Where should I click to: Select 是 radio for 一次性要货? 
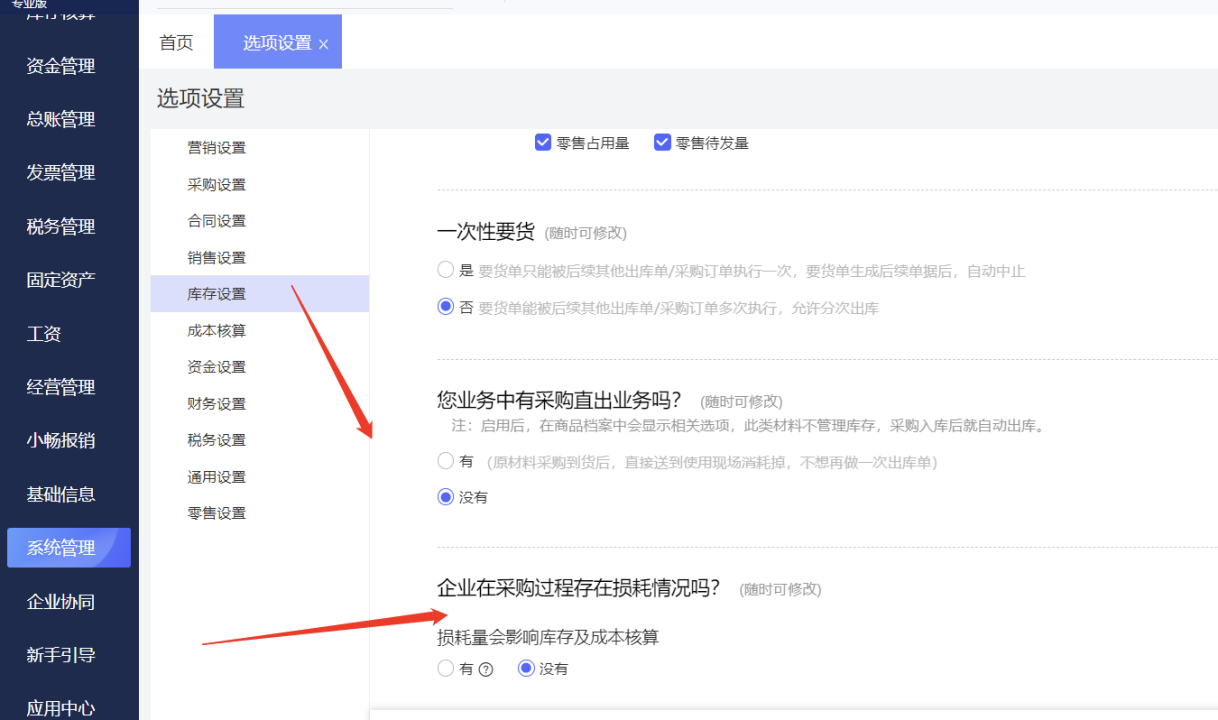tap(446, 270)
